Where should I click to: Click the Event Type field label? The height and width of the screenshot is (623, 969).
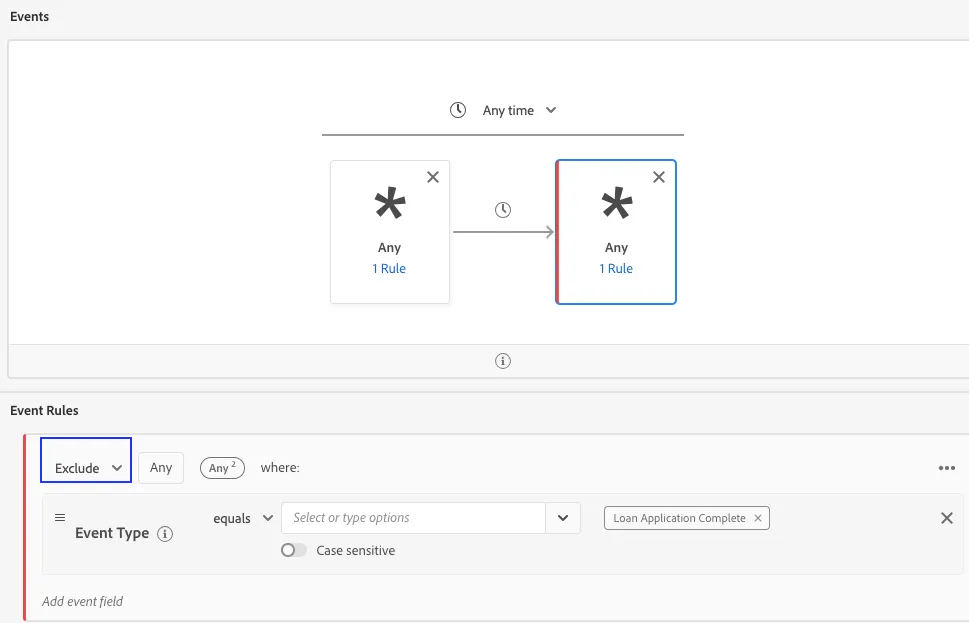(x=112, y=533)
